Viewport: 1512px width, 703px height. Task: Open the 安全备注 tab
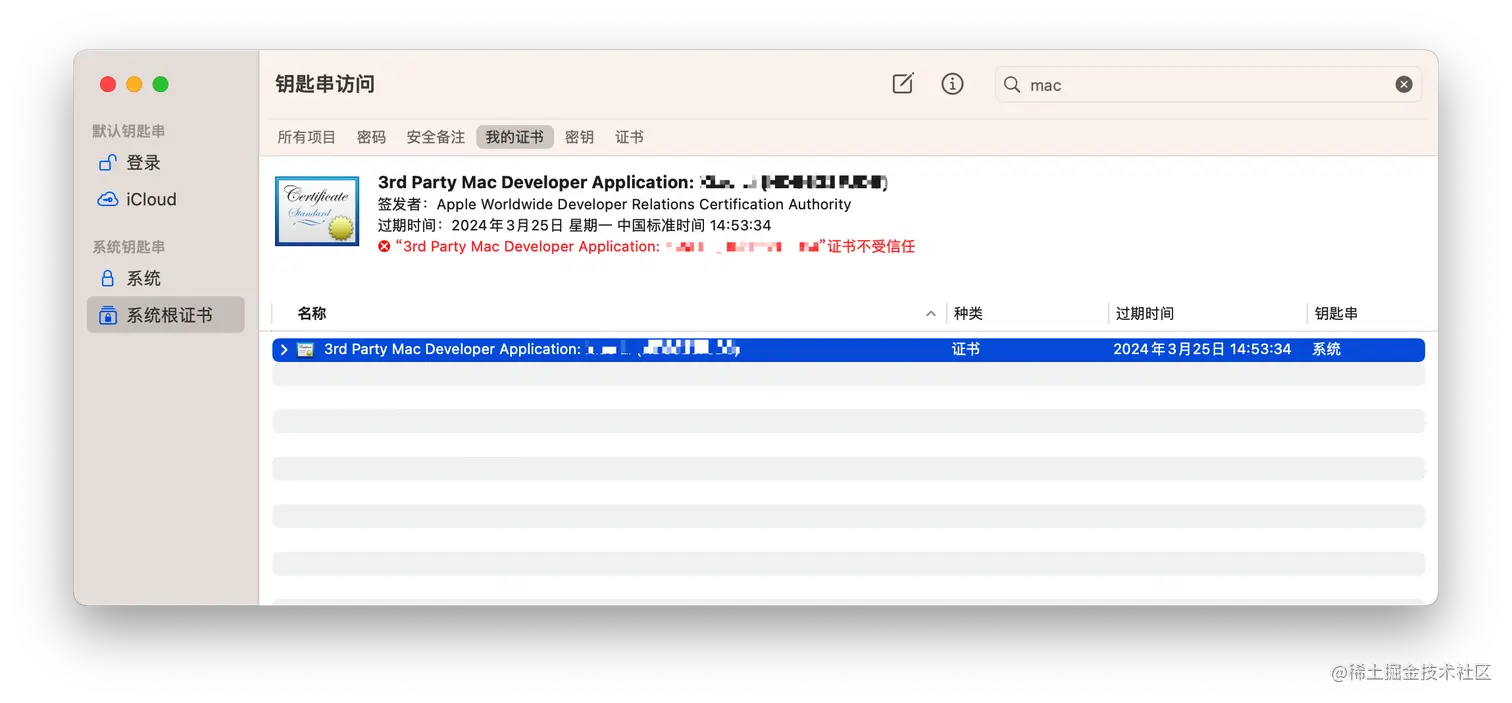point(435,137)
